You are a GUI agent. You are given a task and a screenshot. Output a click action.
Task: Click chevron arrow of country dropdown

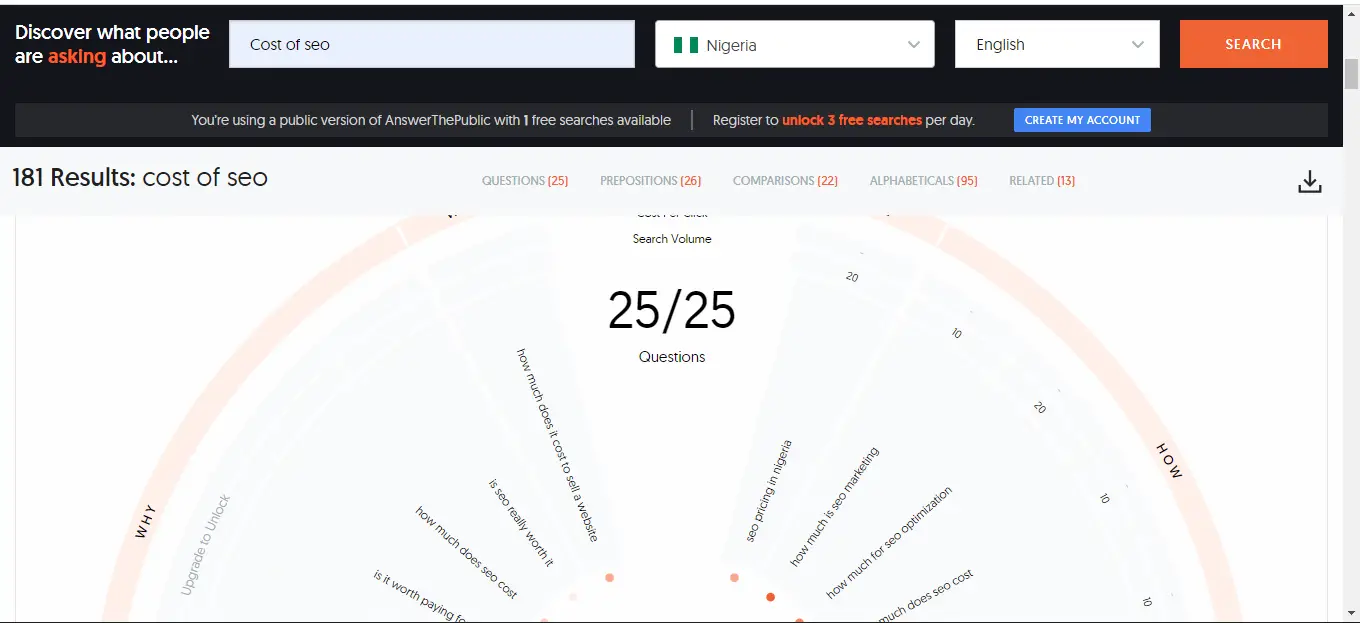pyautogui.click(x=913, y=45)
